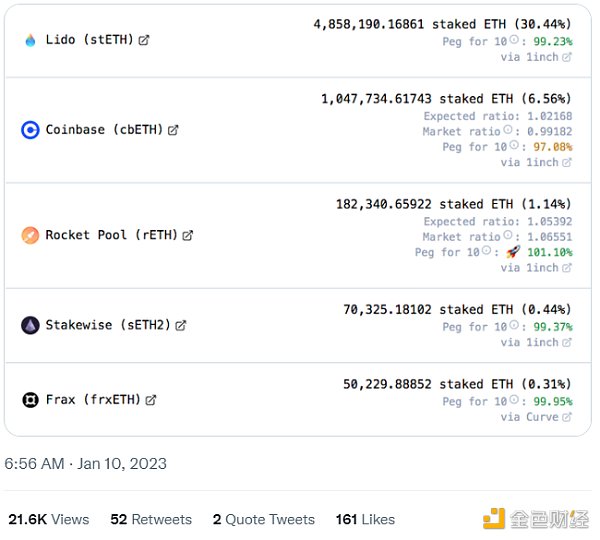The width and height of the screenshot is (600, 540).
Task: Click the Coinbase blue circle logo
Action: coord(30,130)
